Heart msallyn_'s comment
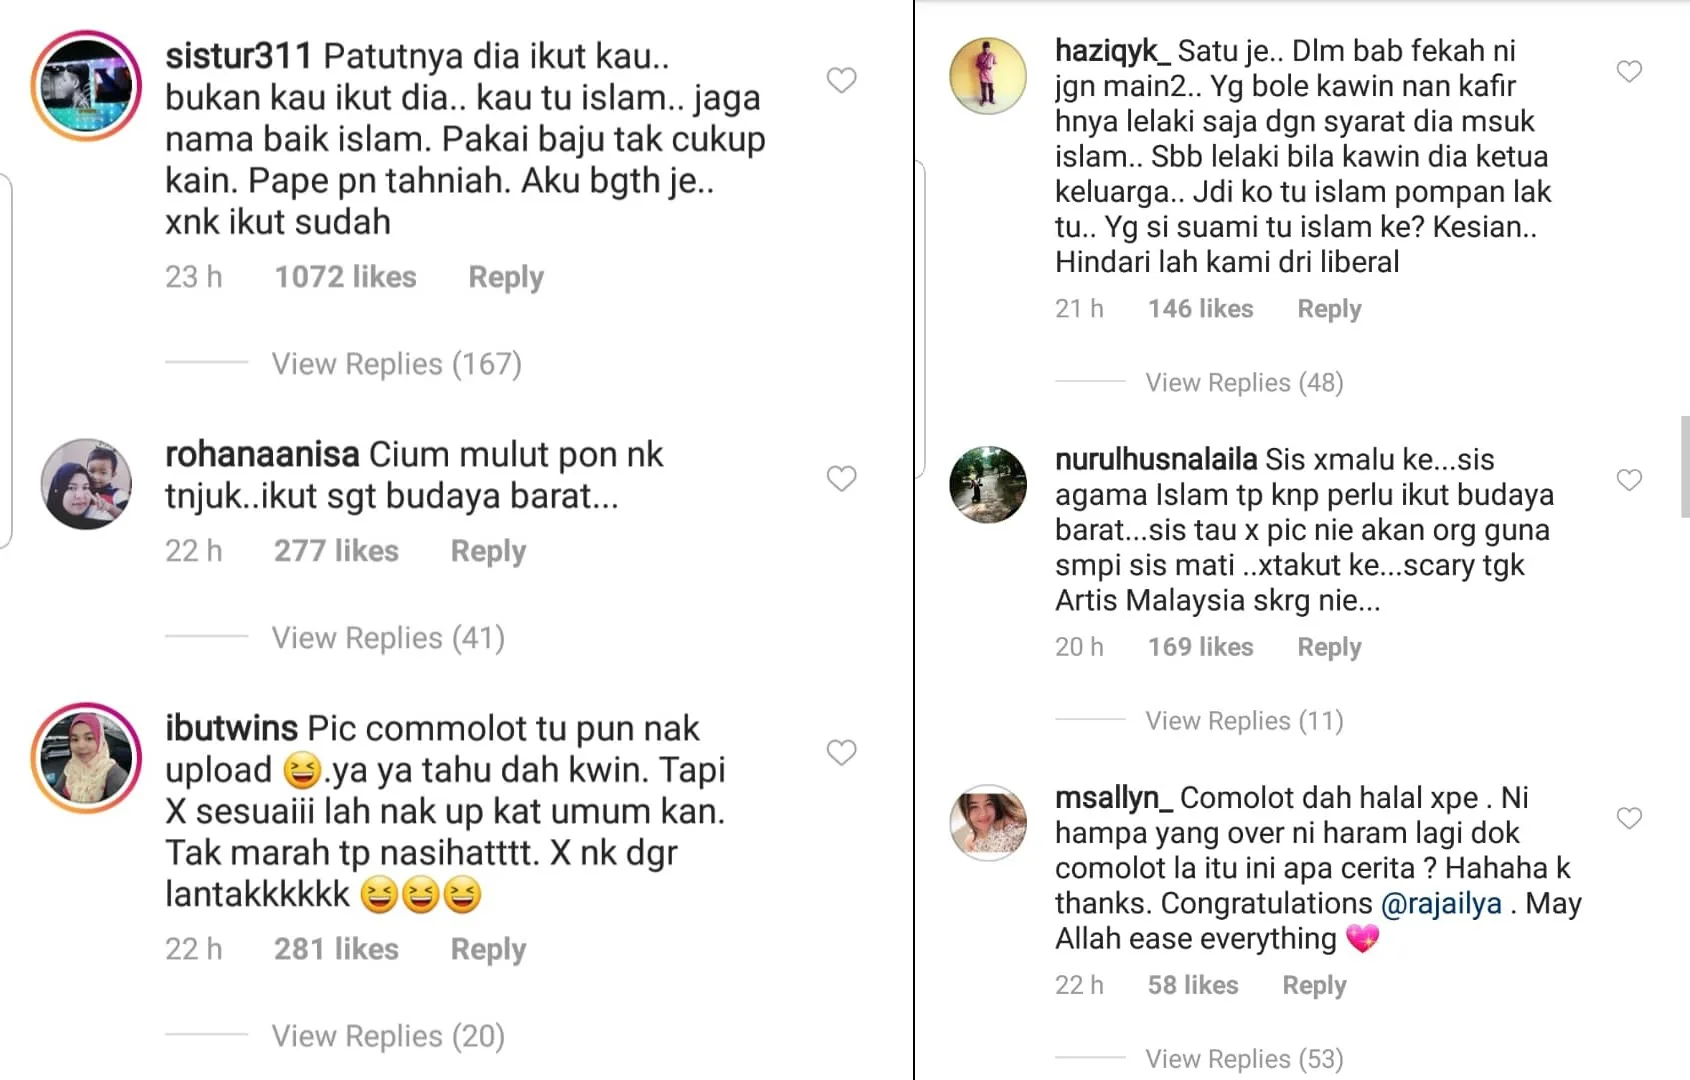This screenshot has height=1080, width=1690. pos(1629,818)
